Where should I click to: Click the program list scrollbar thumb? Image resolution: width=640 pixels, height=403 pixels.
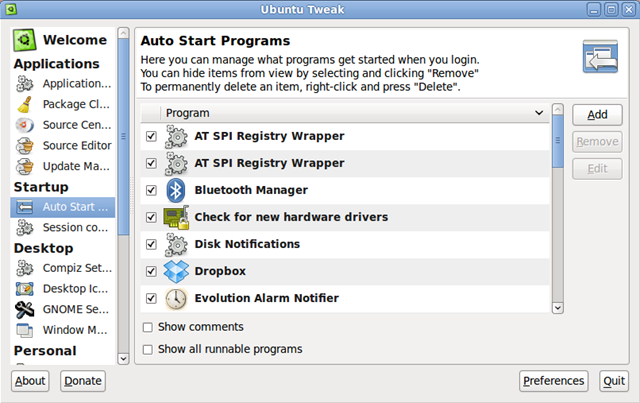tap(558, 141)
